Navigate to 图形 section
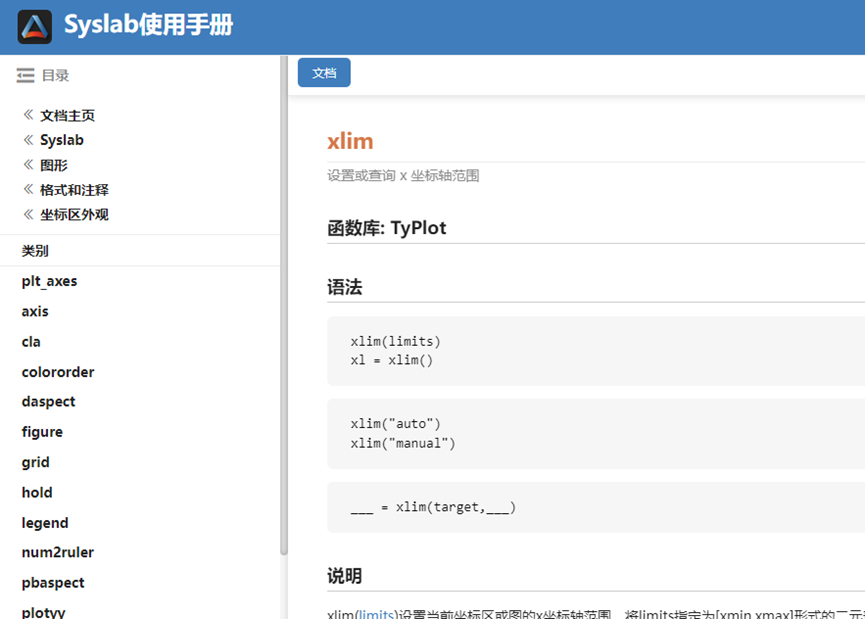The height and width of the screenshot is (619, 865). tap(54, 165)
